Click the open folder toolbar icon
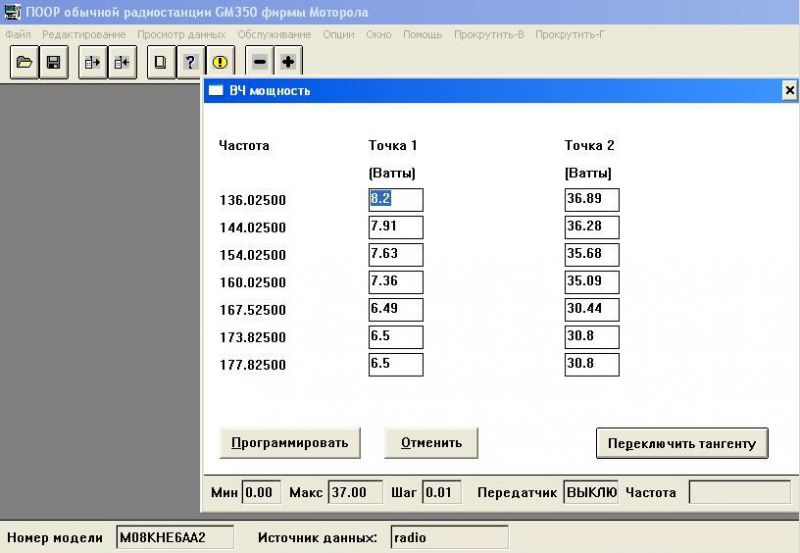 click(24, 62)
